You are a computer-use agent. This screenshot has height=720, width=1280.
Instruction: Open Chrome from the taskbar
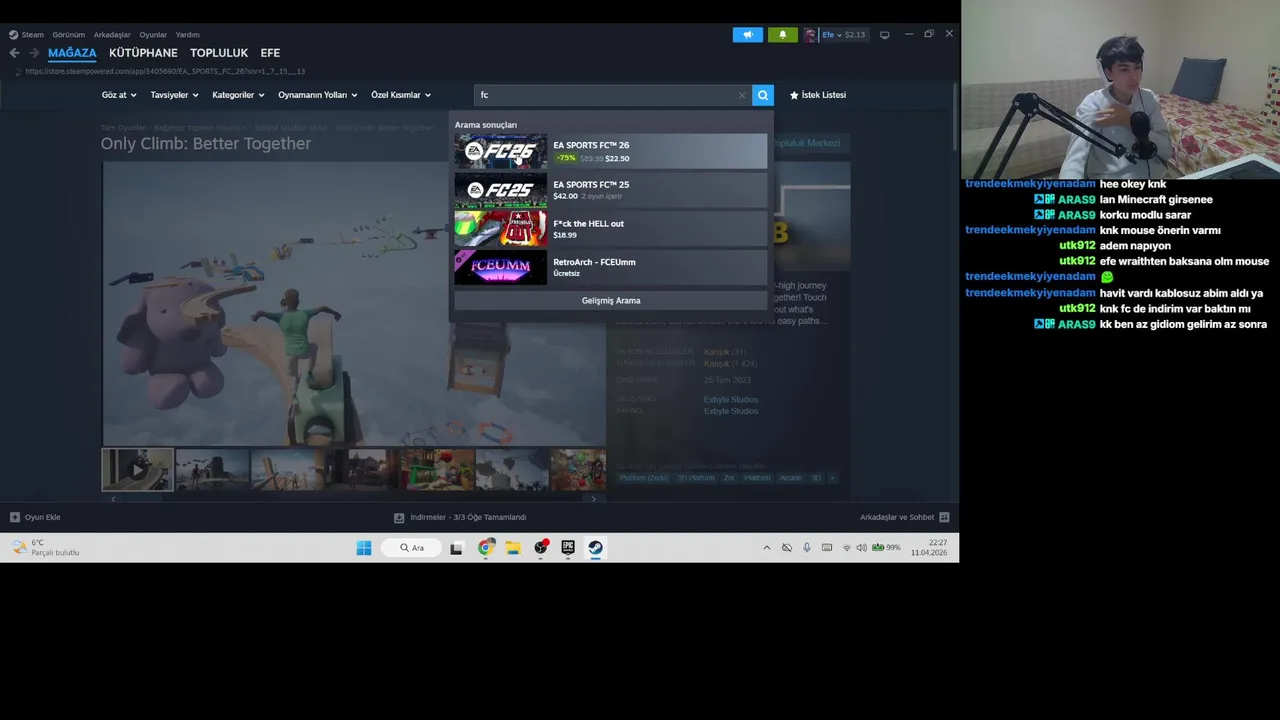[486, 547]
